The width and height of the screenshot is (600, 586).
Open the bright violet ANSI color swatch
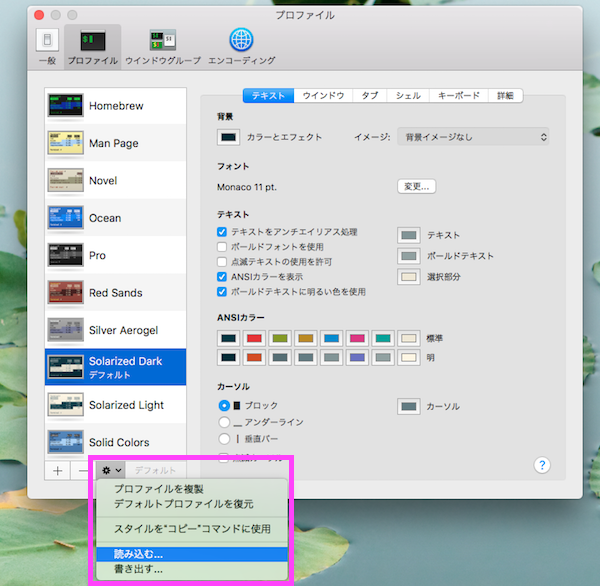click(357, 357)
